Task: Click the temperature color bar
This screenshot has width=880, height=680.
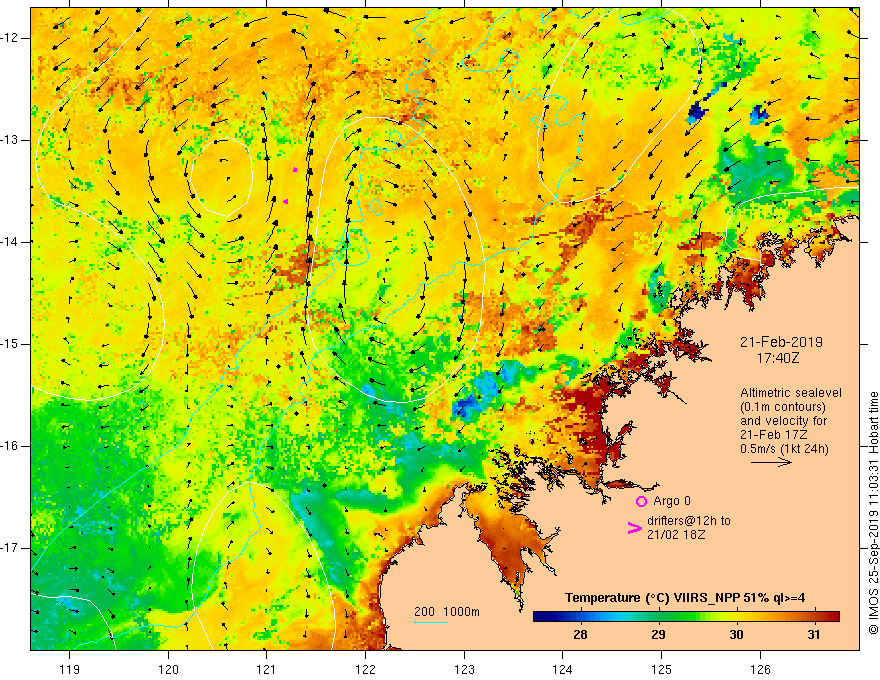Action: coord(686,616)
